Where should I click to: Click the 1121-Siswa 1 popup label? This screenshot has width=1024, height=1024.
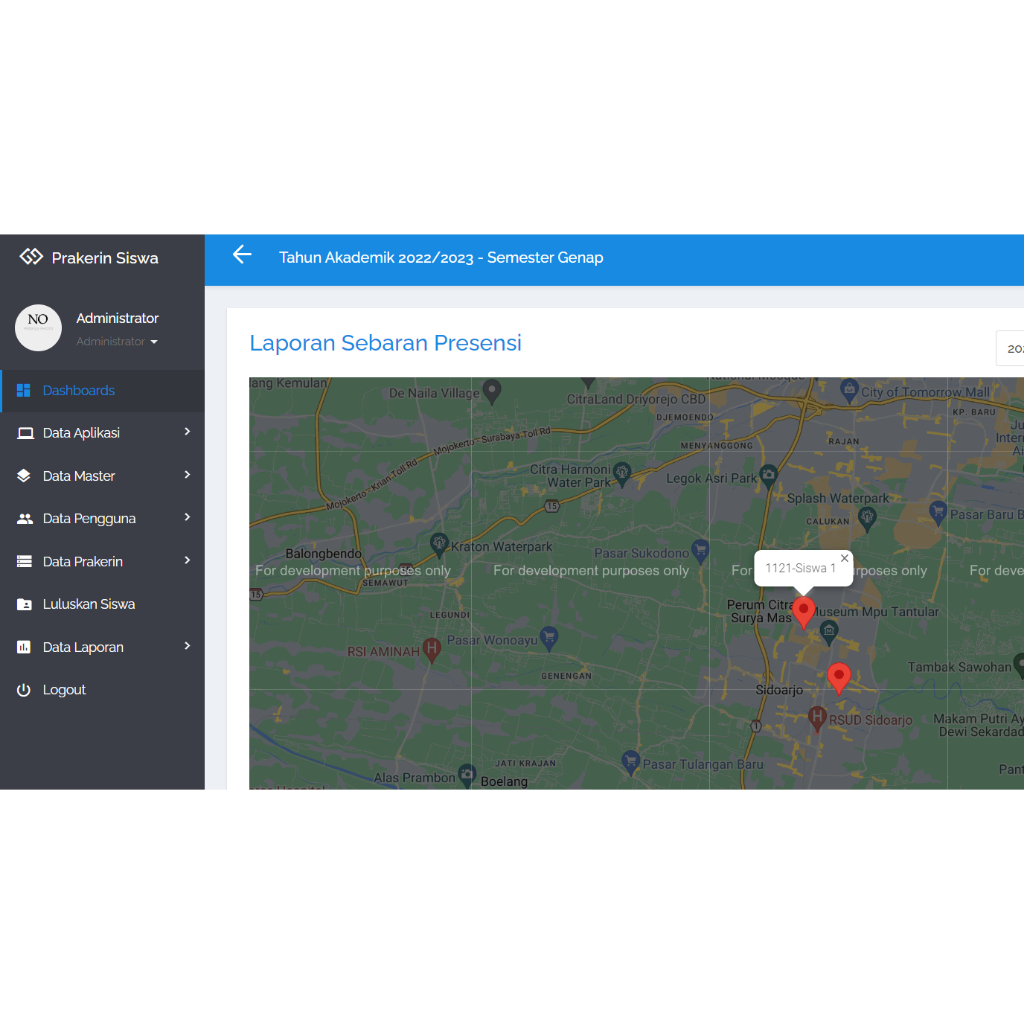(800, 568)
